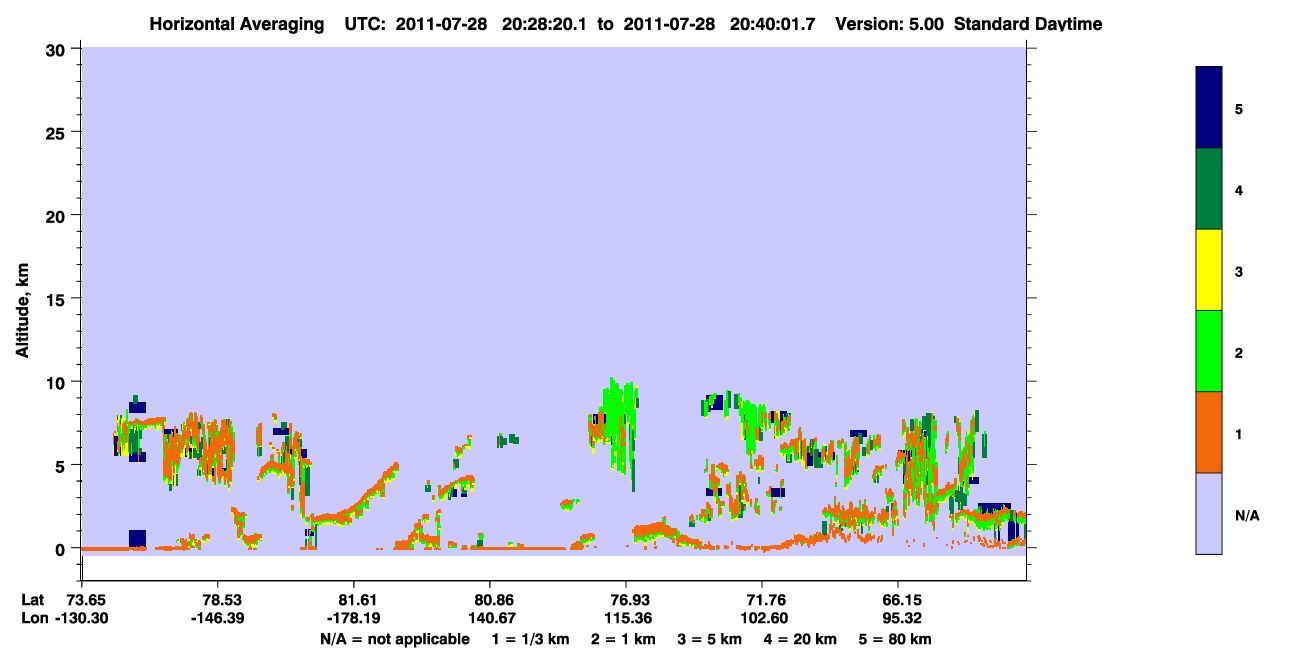Viewport: 1300px width, 667px height.
Task: Click the longitude value -146.39
Action: point(218,618)
